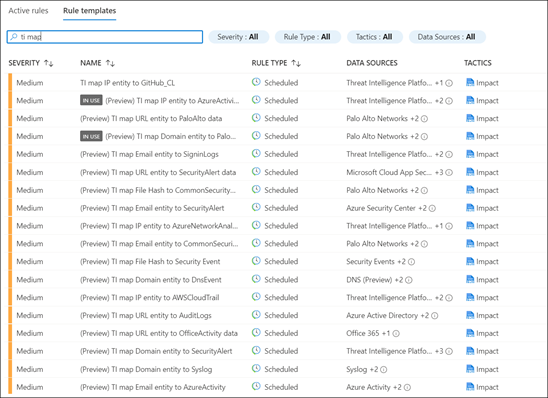
Task: Open the Severity : All filter
Action: point(239,37)
